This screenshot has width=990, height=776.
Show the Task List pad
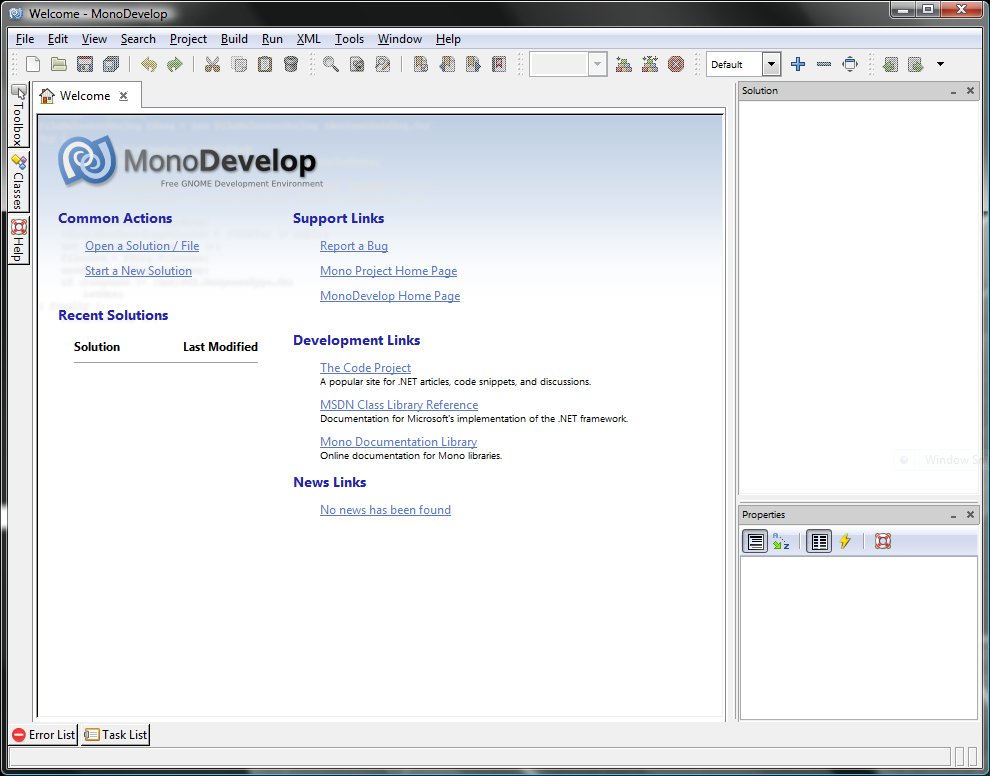(116, 734)
